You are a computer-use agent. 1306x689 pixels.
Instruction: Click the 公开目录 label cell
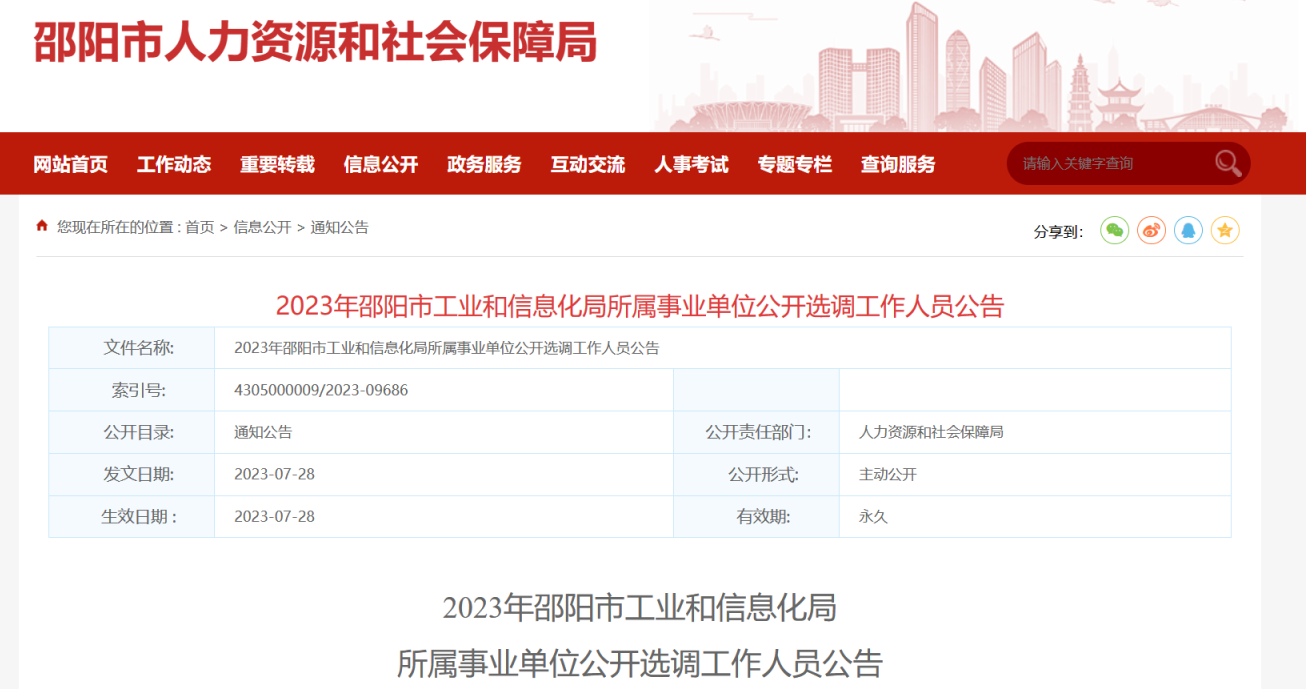tap(132, 432)
